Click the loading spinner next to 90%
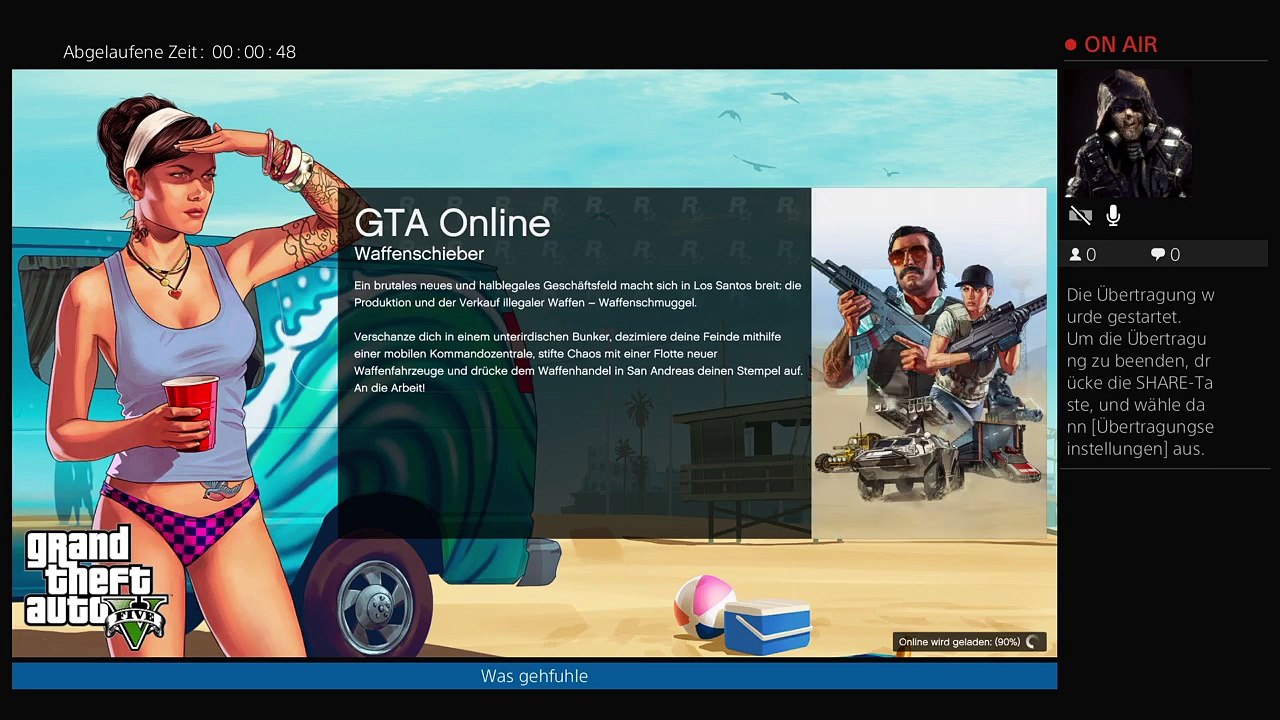 coord(1033,642)
